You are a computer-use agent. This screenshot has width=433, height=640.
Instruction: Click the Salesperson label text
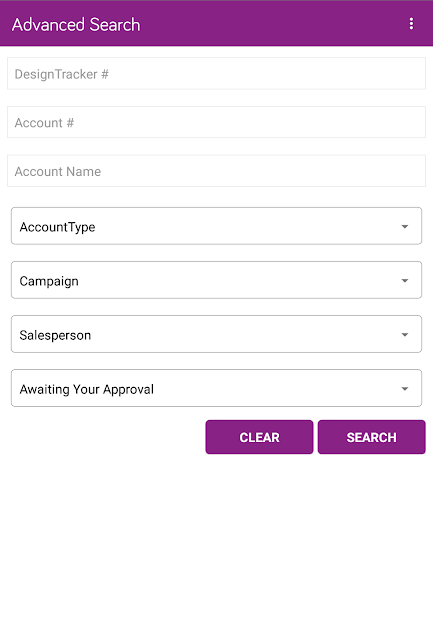coord(55,335)
